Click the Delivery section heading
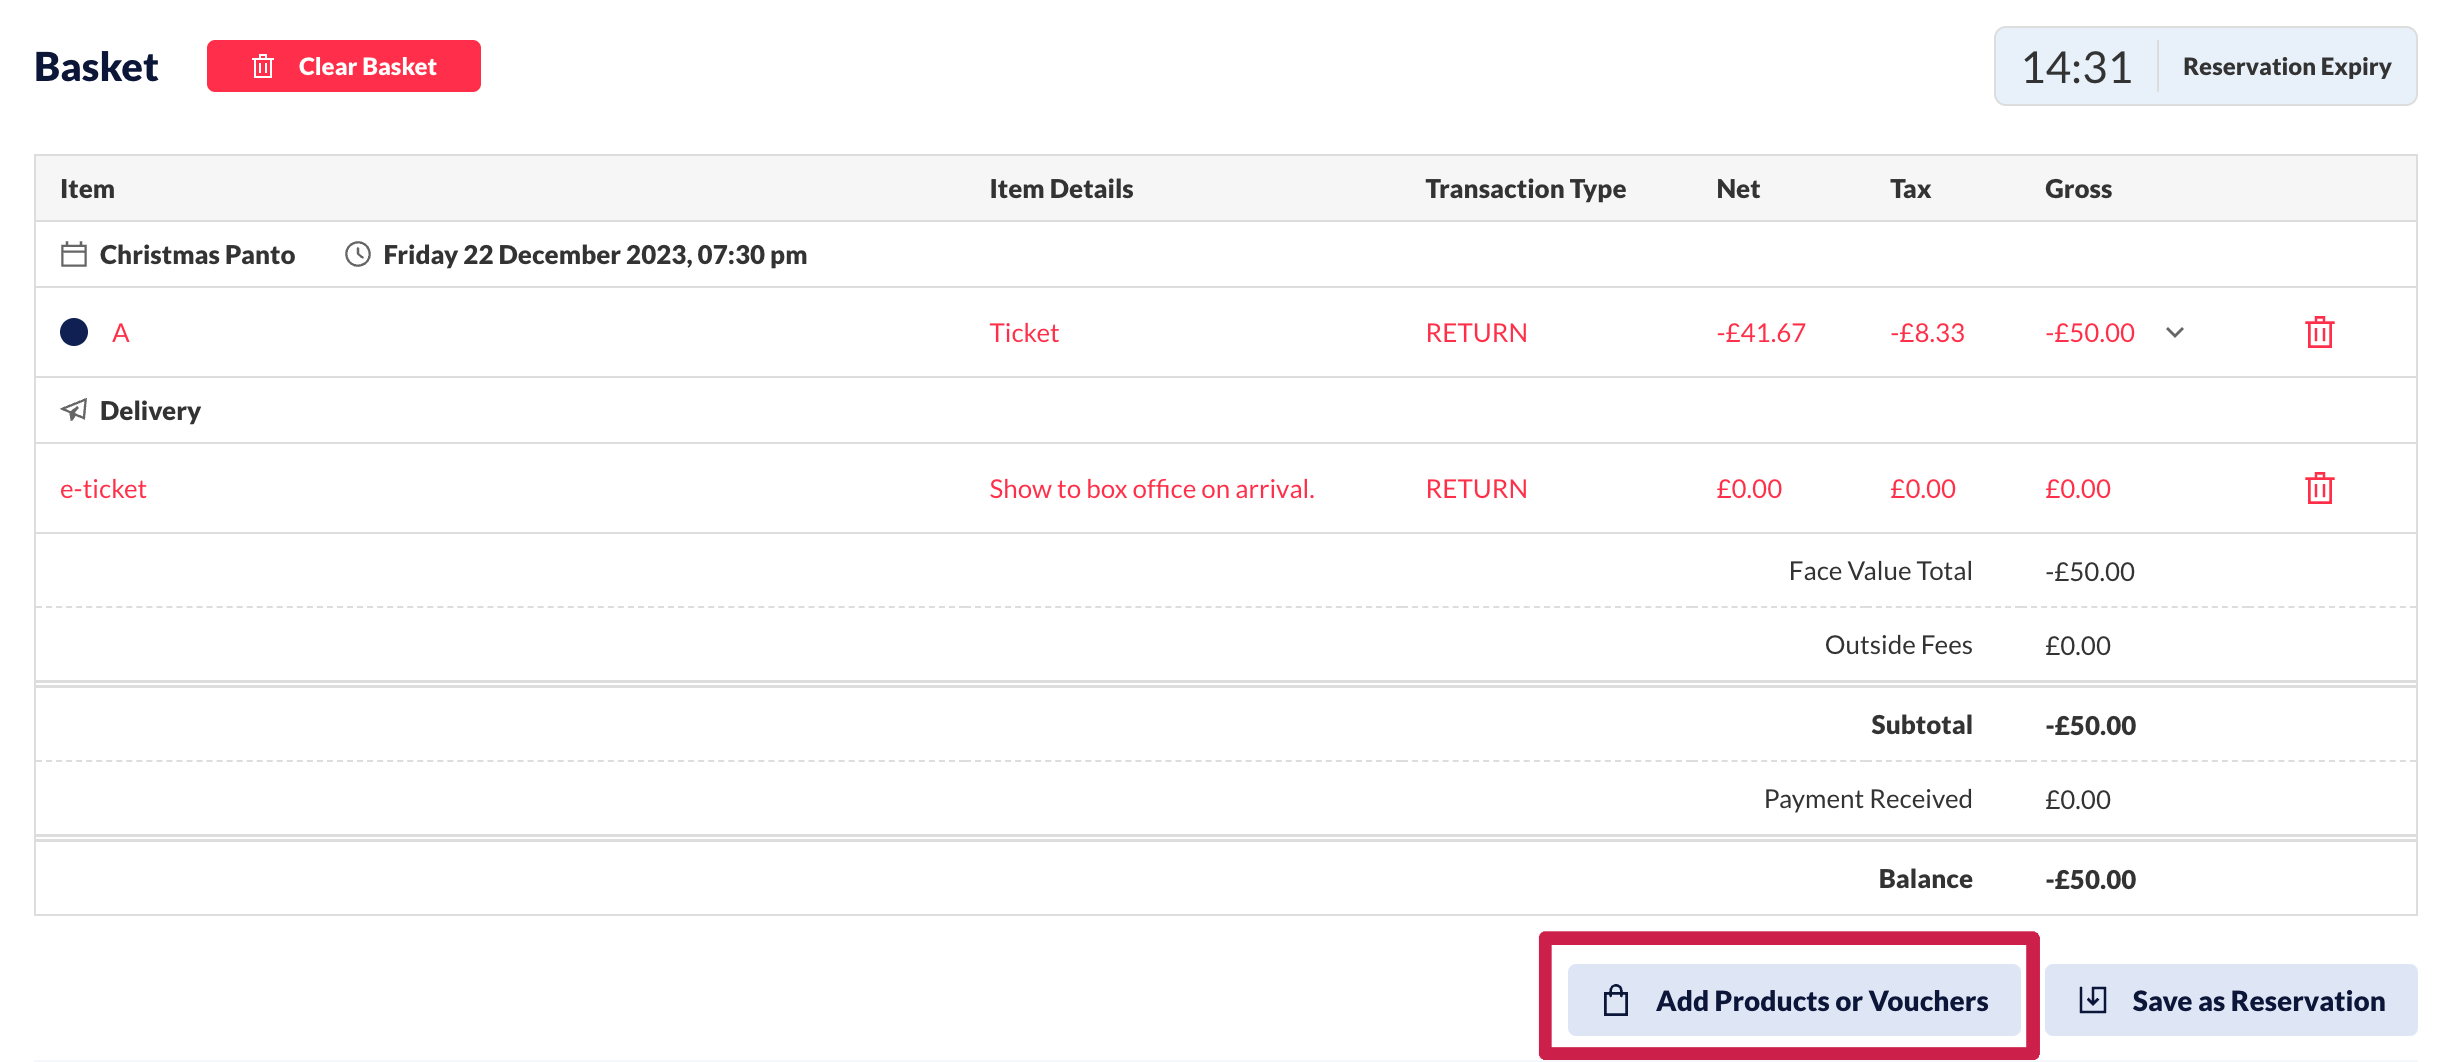Viewport: 2456px width, 1062px height. pos(150,411)
